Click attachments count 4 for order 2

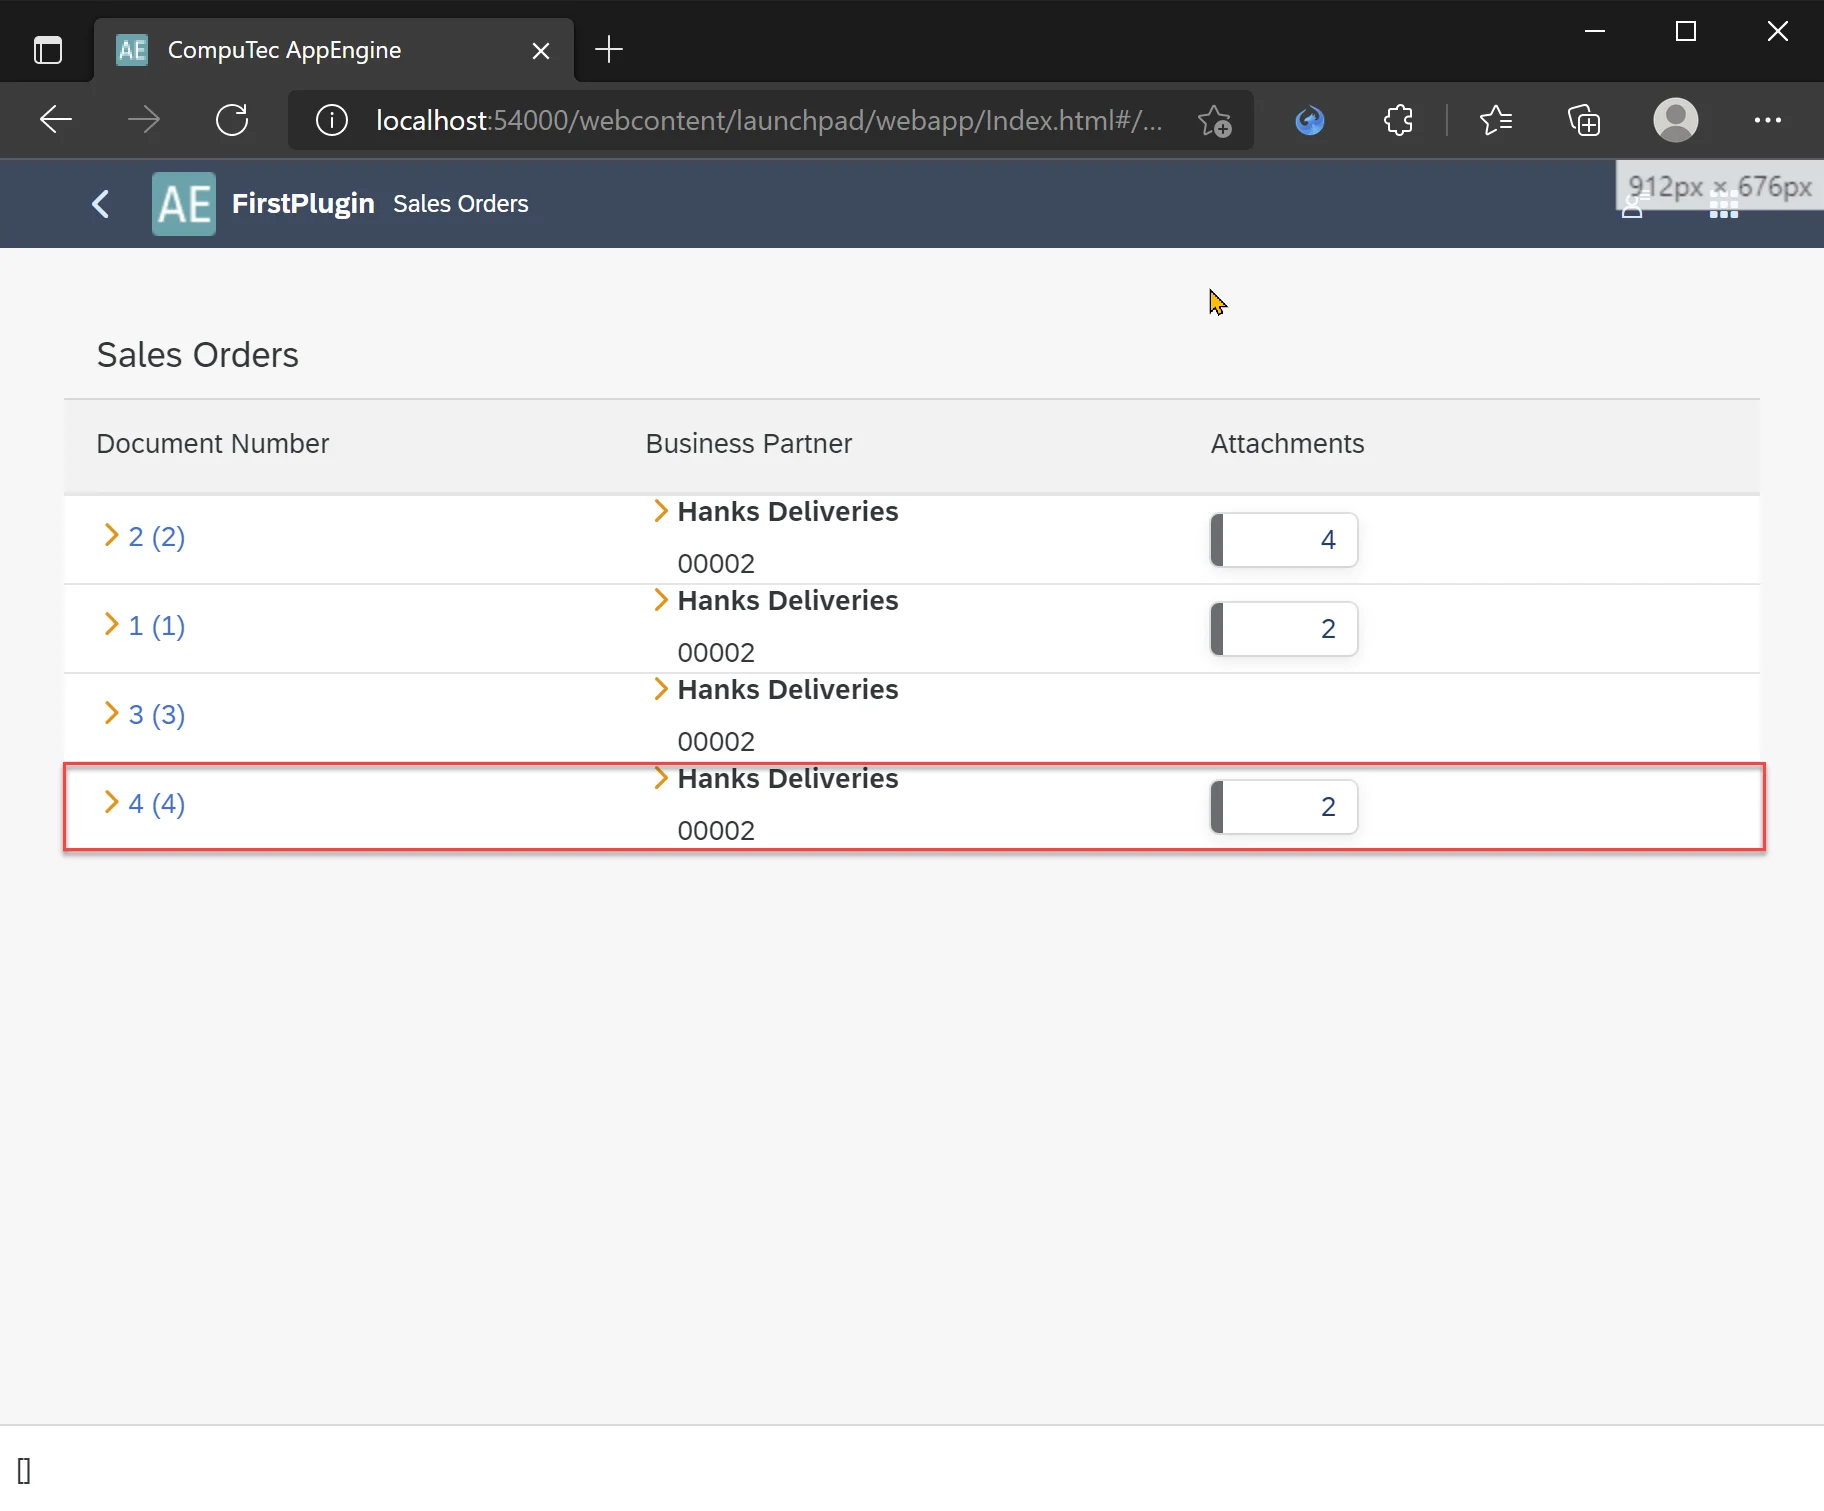pos(1284,540)
